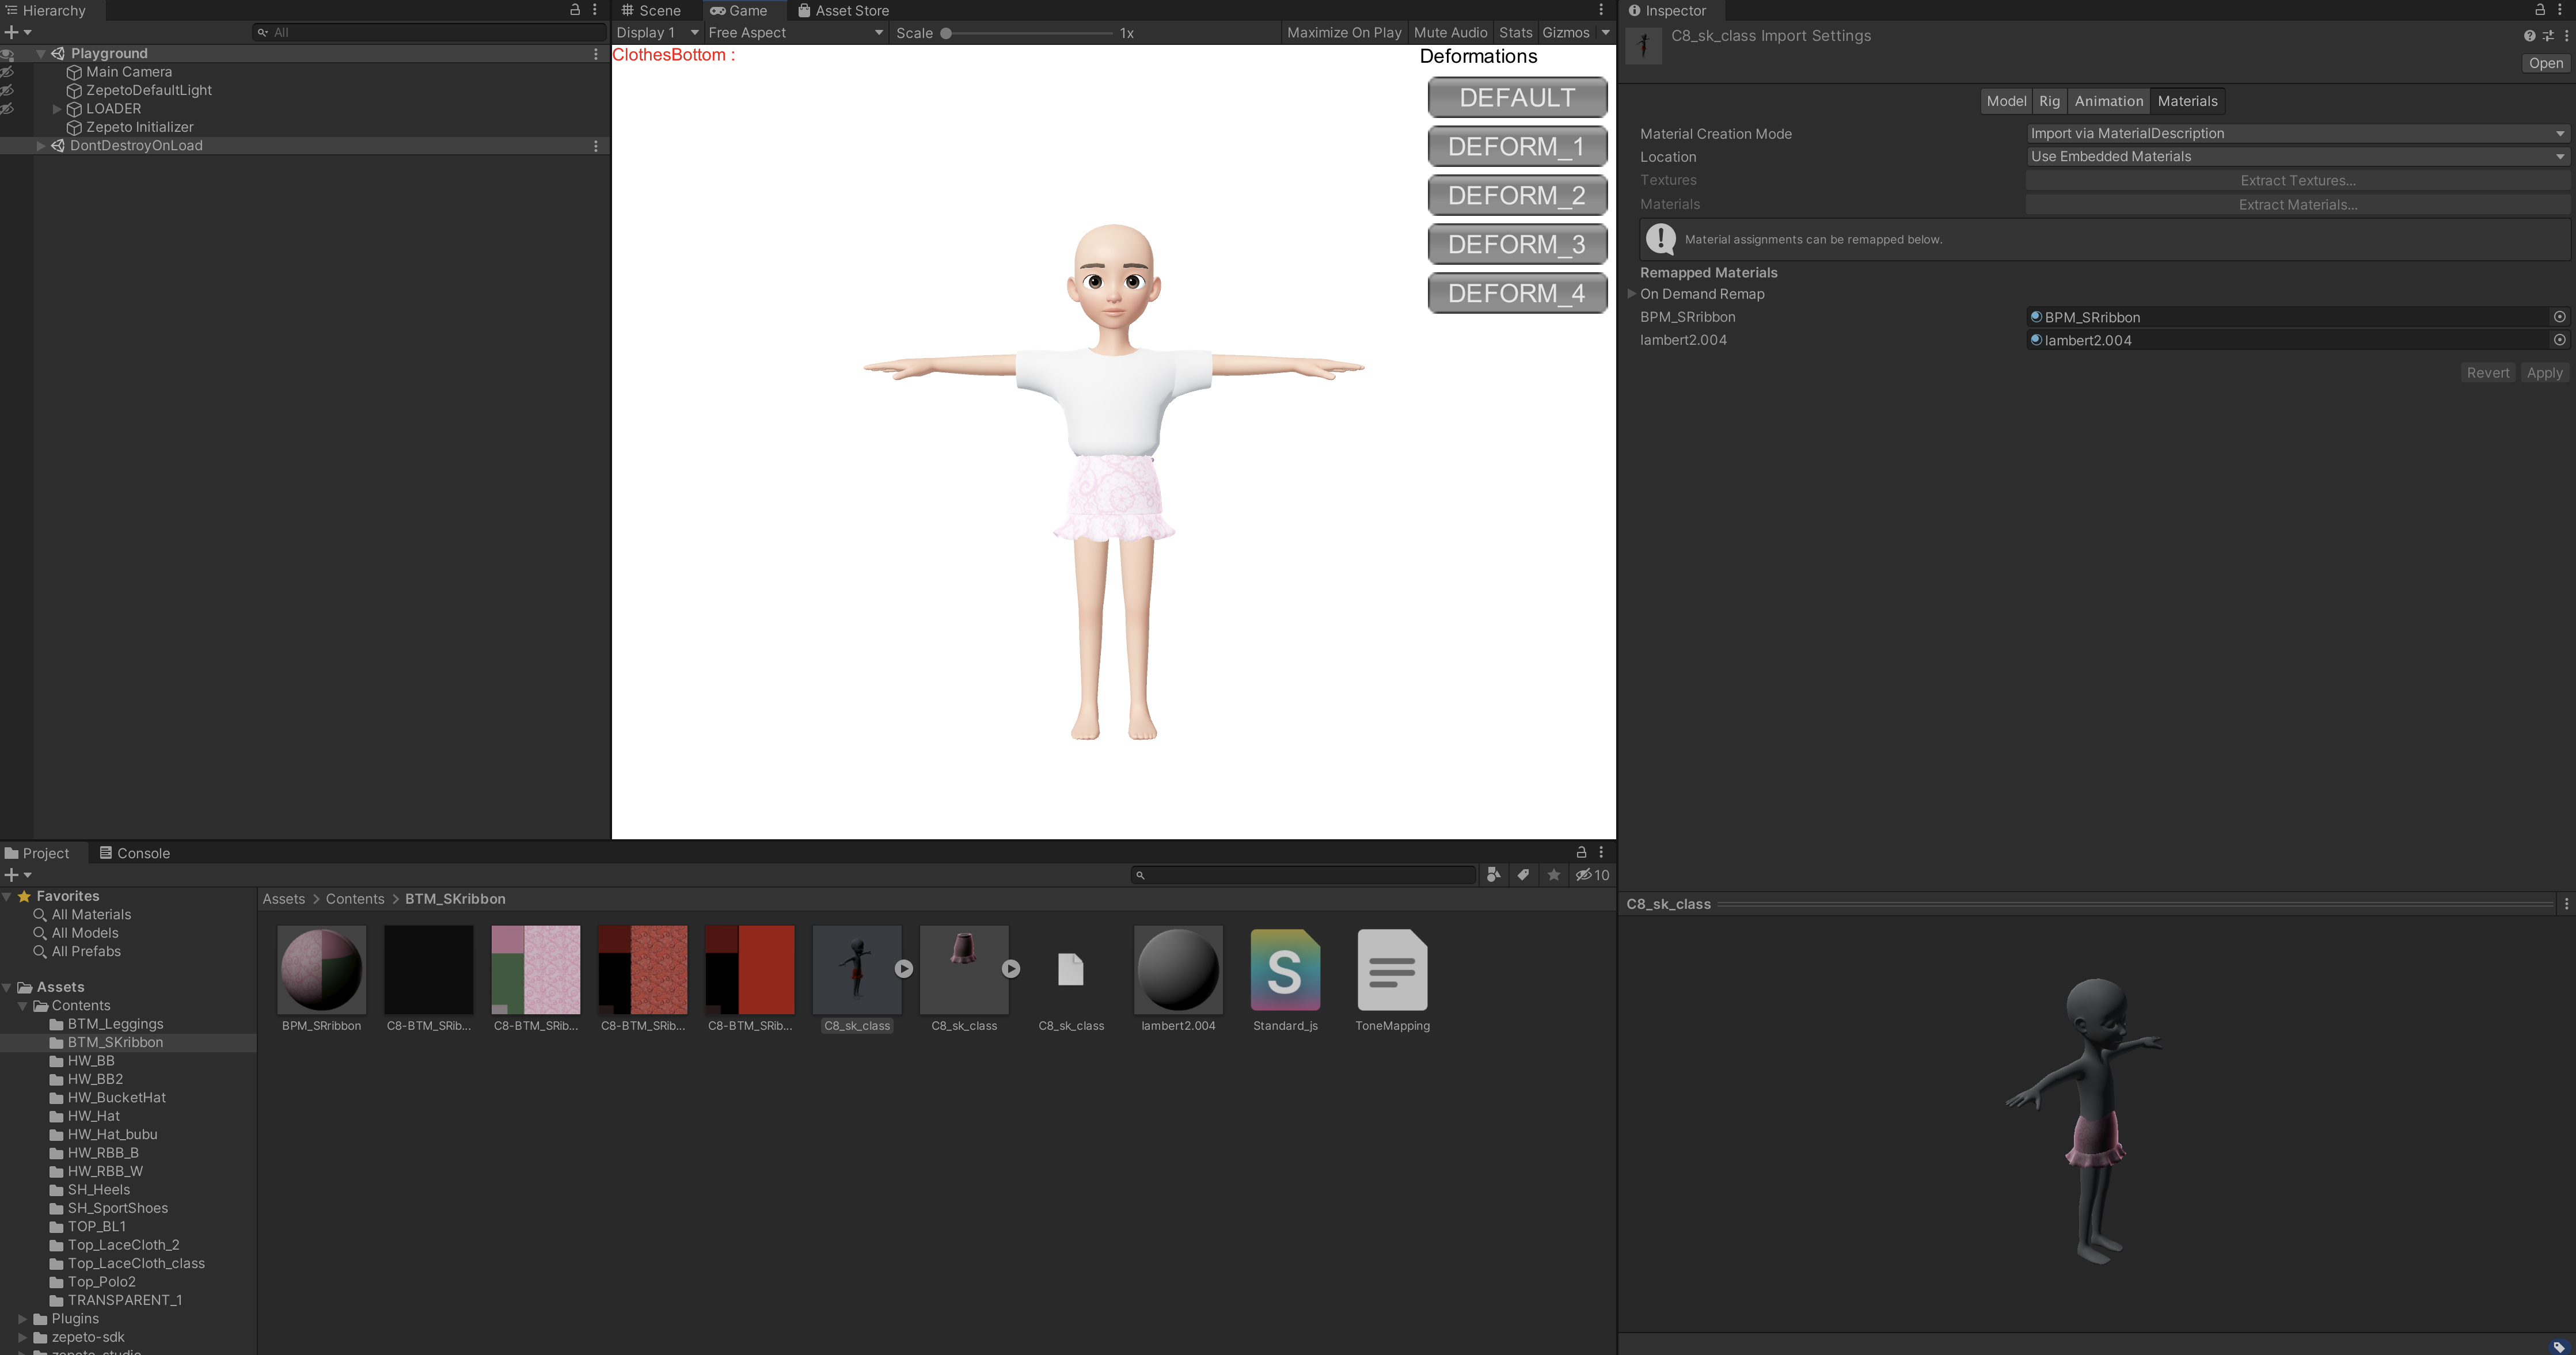The width and height of the screenshot is (2576, 1355).
Task: Select the Main Camera object
Action: [129, 72]
